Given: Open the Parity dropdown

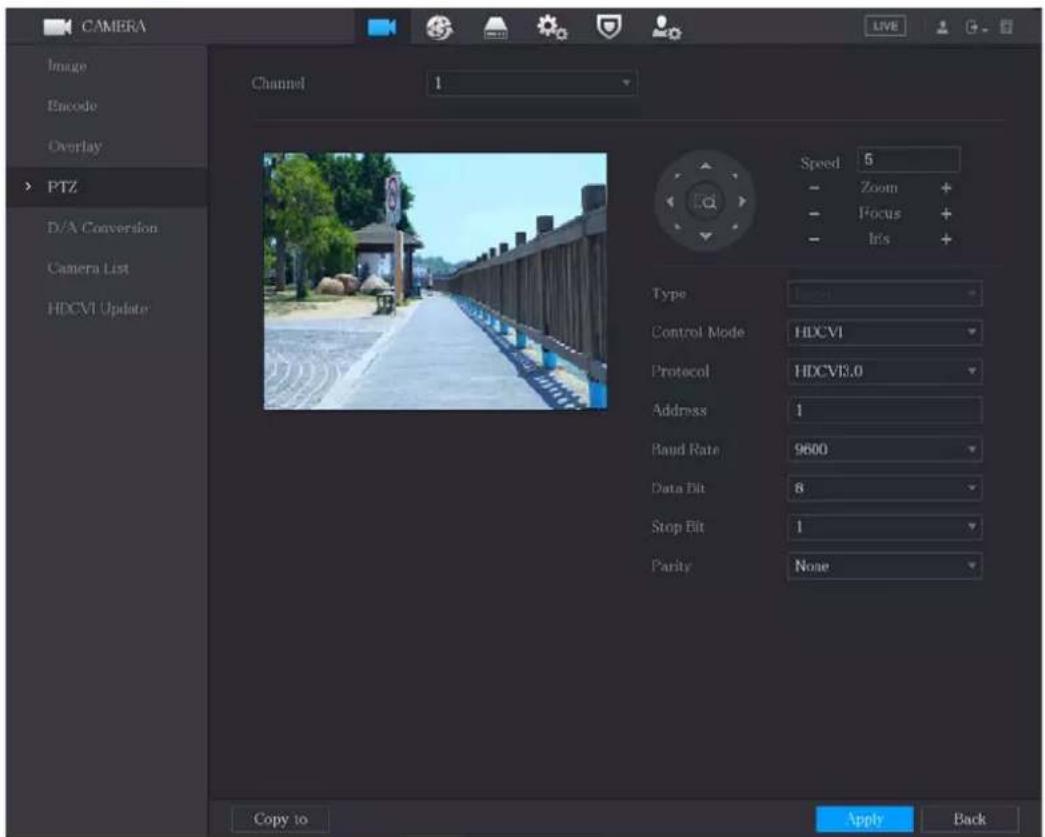Looking at the screenshot, I should coord(884,566).
